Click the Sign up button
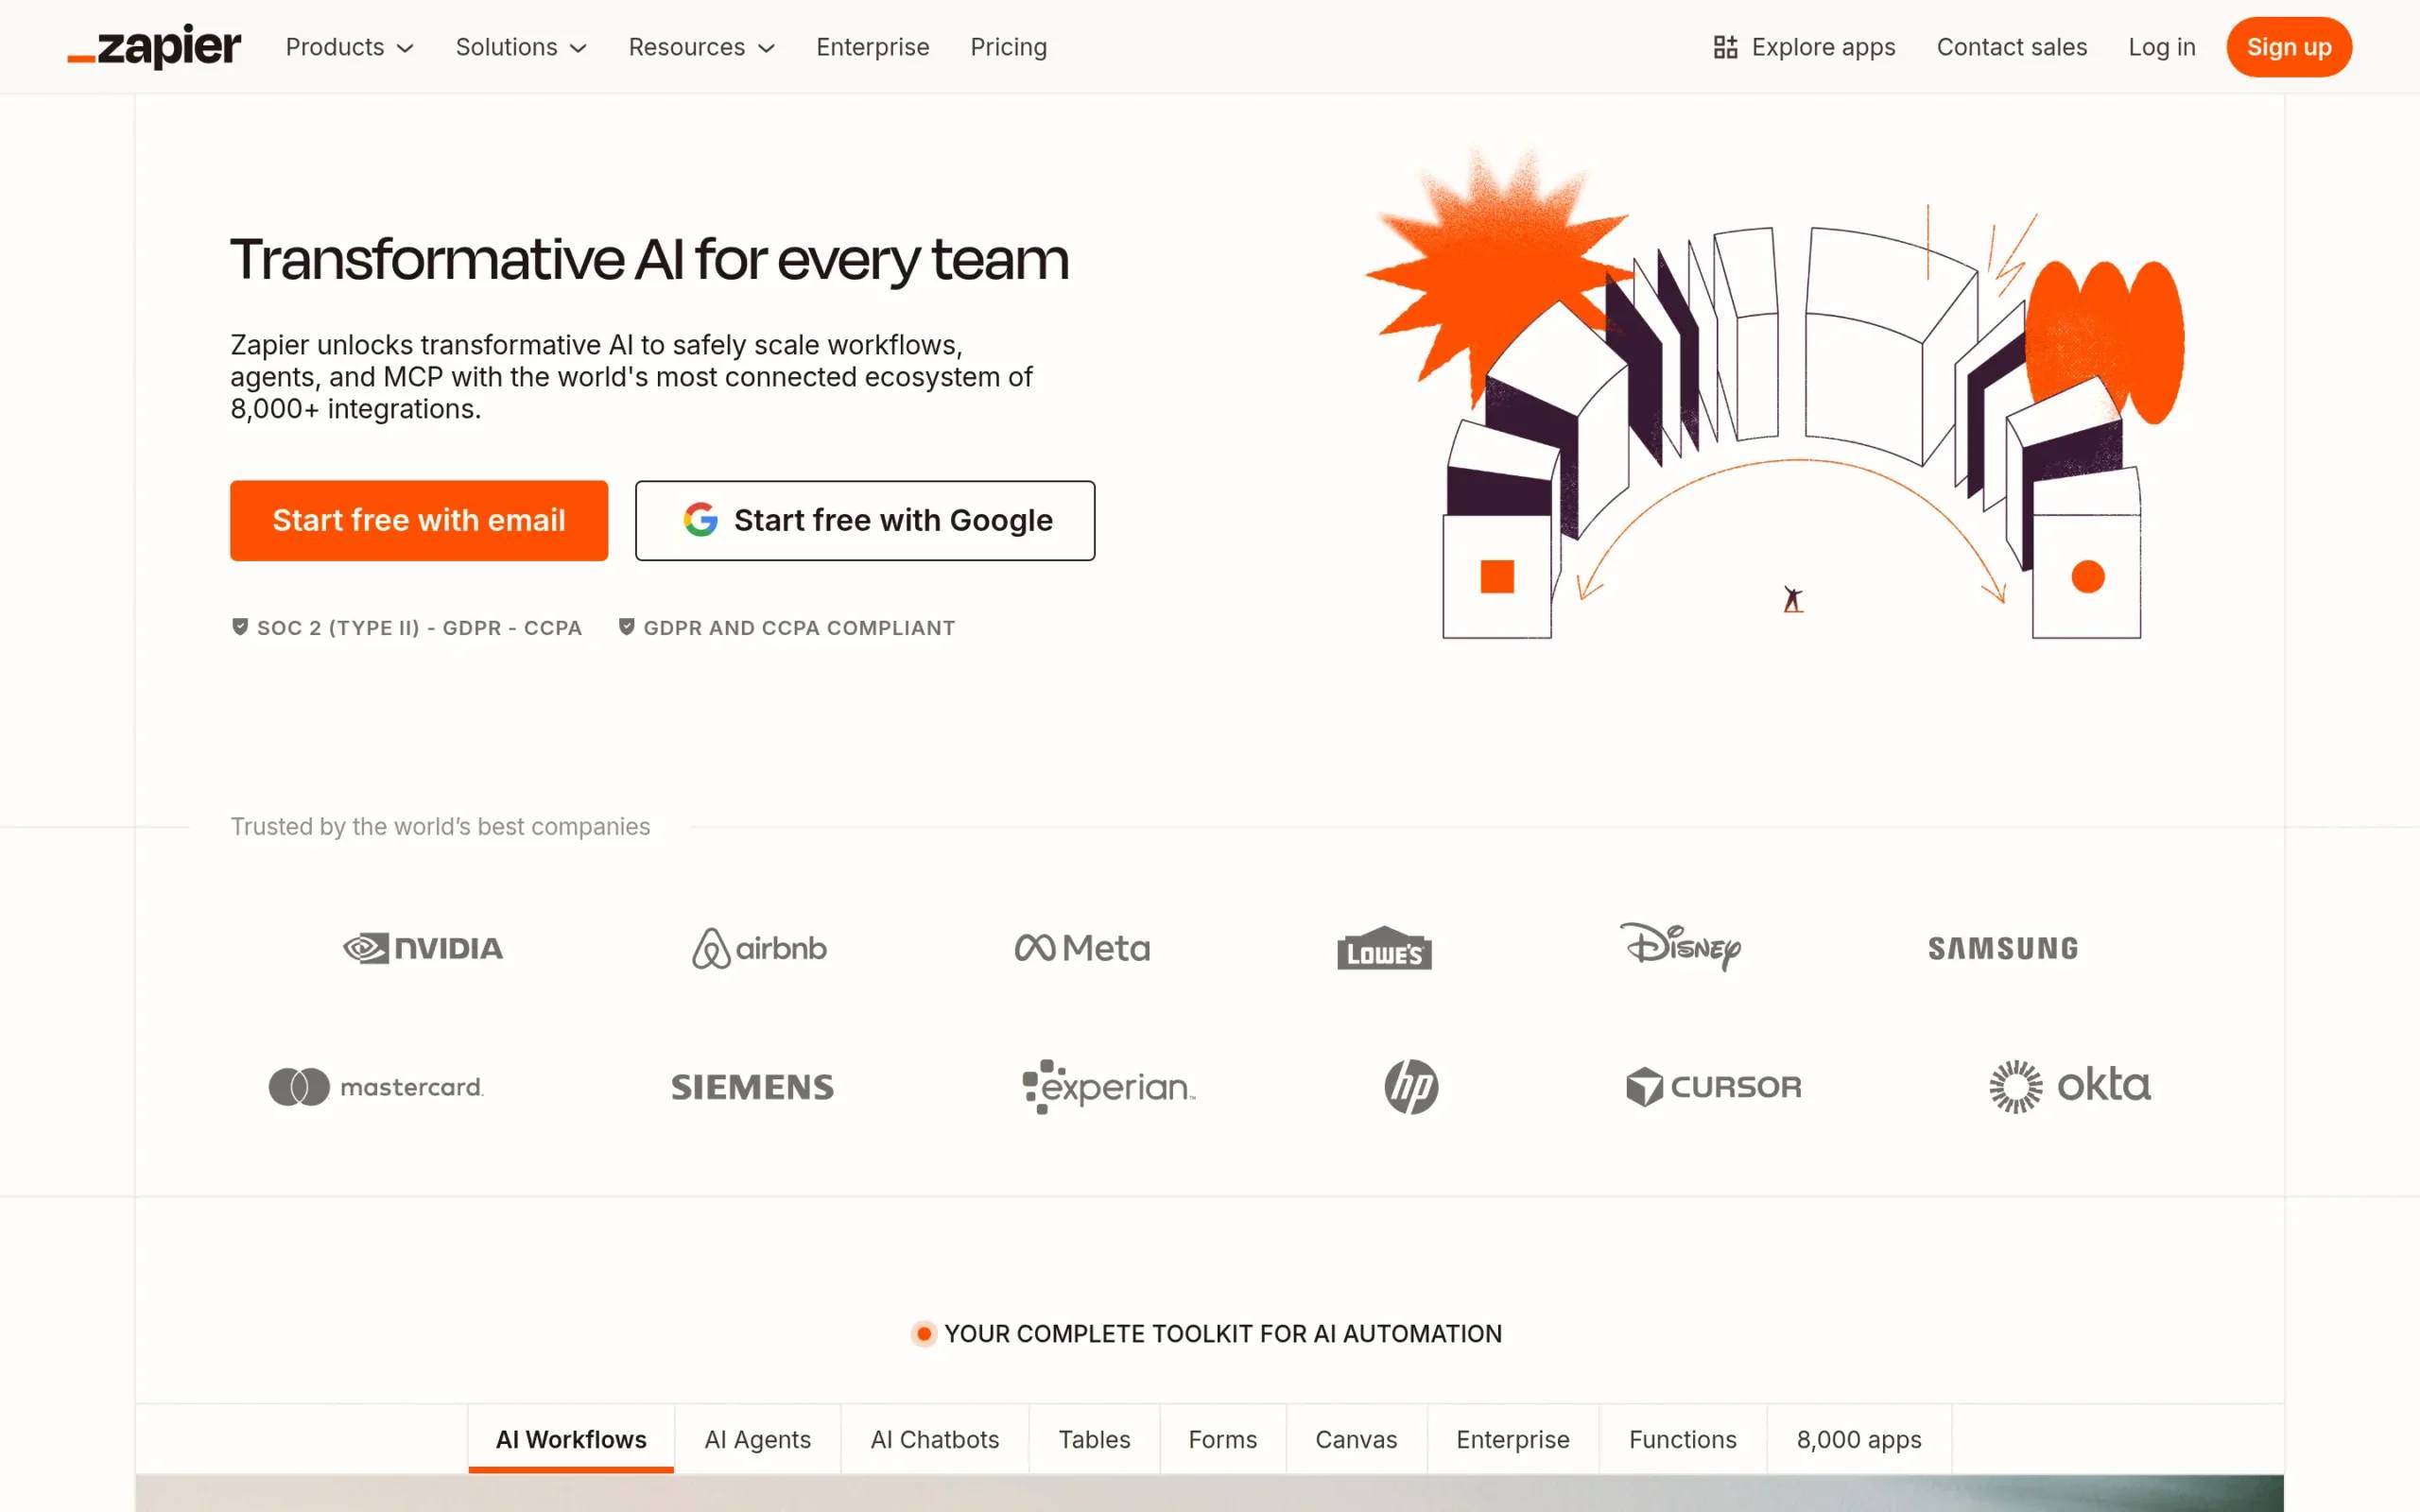2420x1512 pixels. 2288,46
